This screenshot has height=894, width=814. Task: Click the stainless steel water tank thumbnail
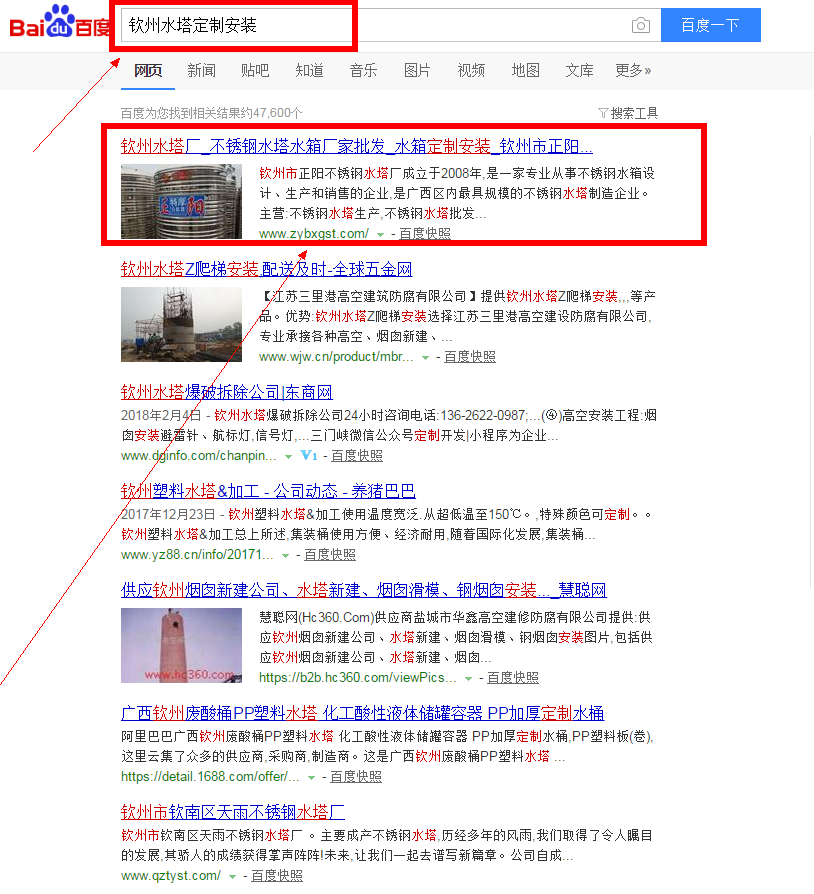181,201
